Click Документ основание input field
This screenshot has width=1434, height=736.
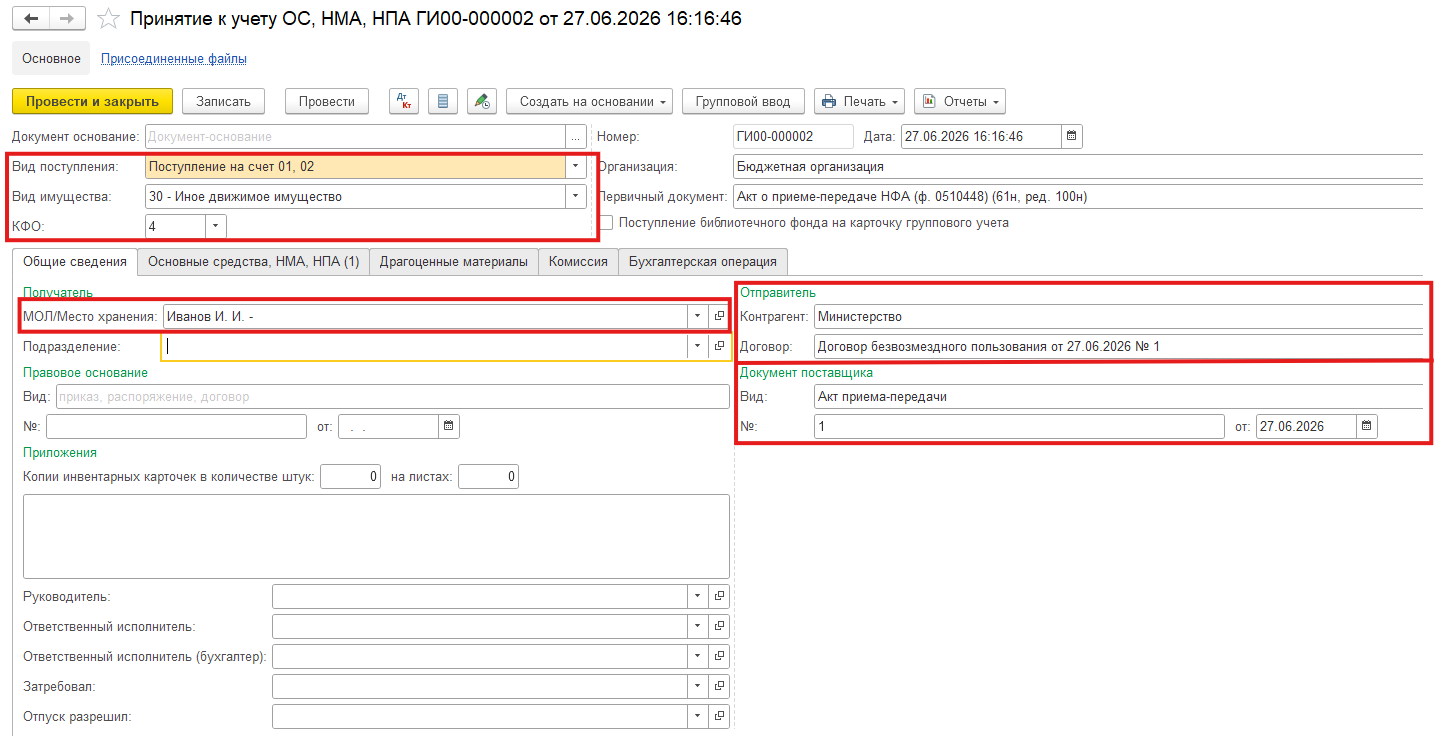coord(355,137)
